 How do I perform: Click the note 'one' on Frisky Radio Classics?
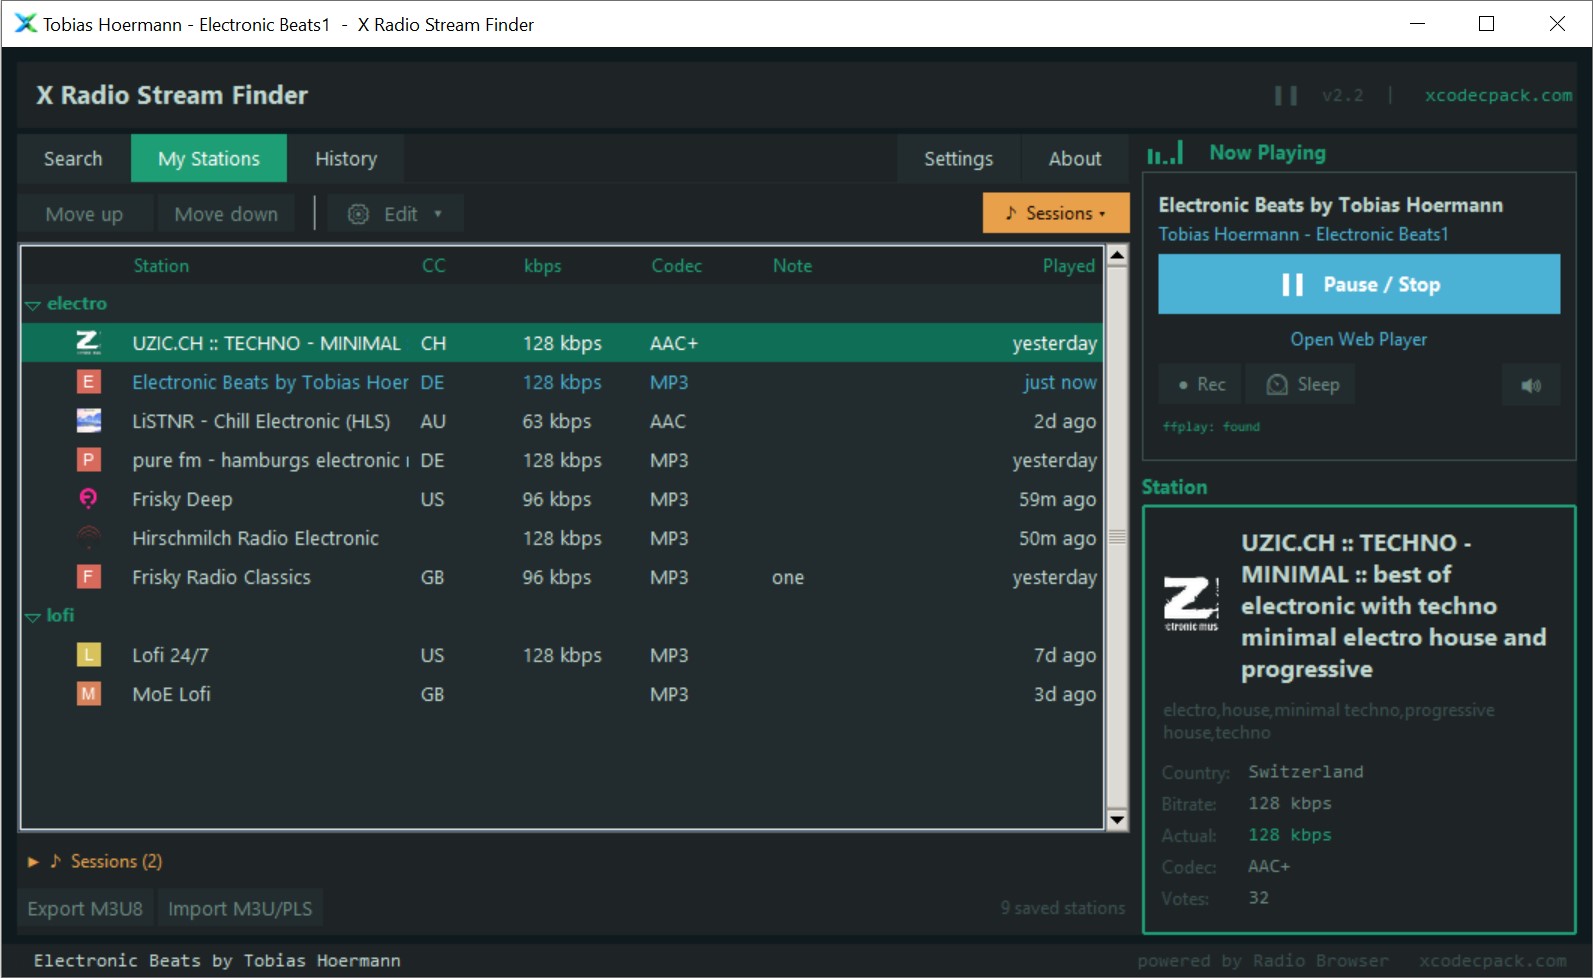pos(788,578)
